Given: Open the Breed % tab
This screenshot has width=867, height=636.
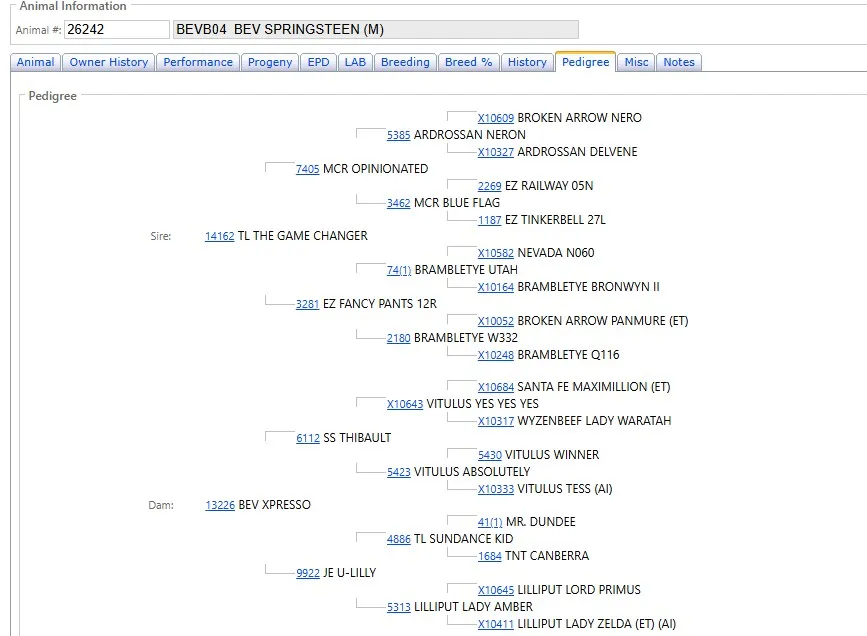Looking at the screenshot, I should coord(469,62).
